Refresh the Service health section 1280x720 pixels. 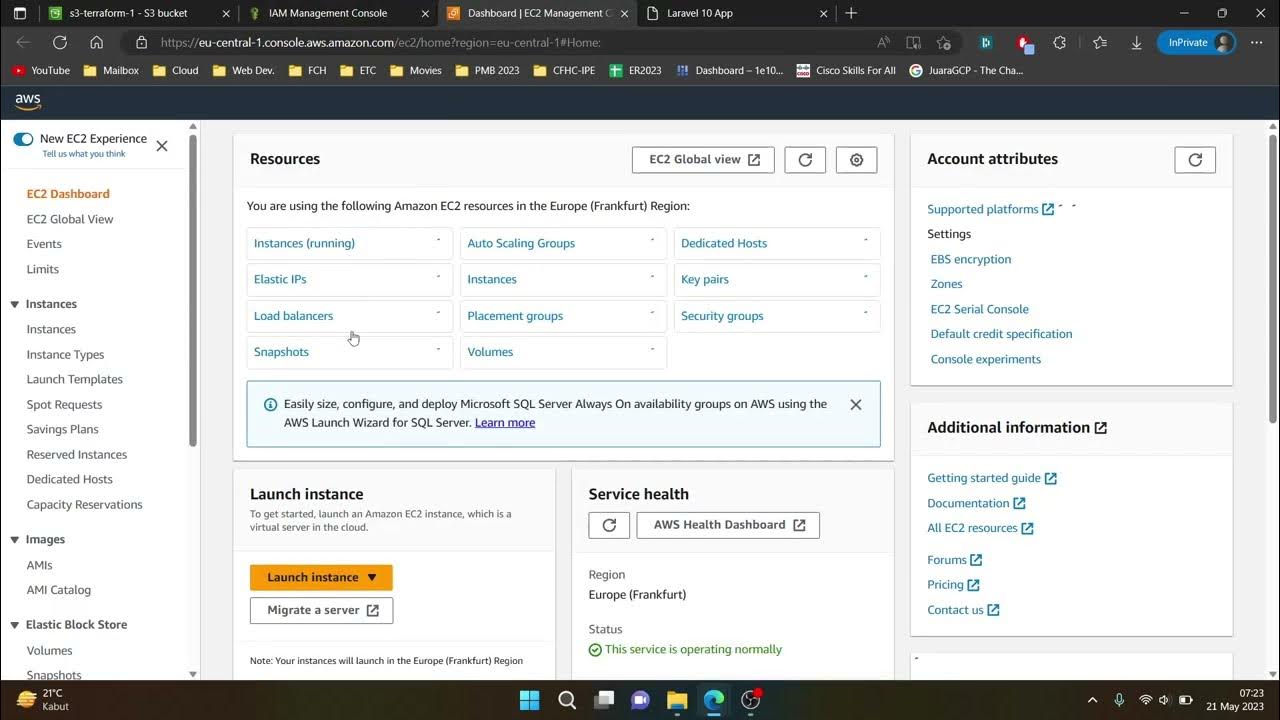[609, 525]
